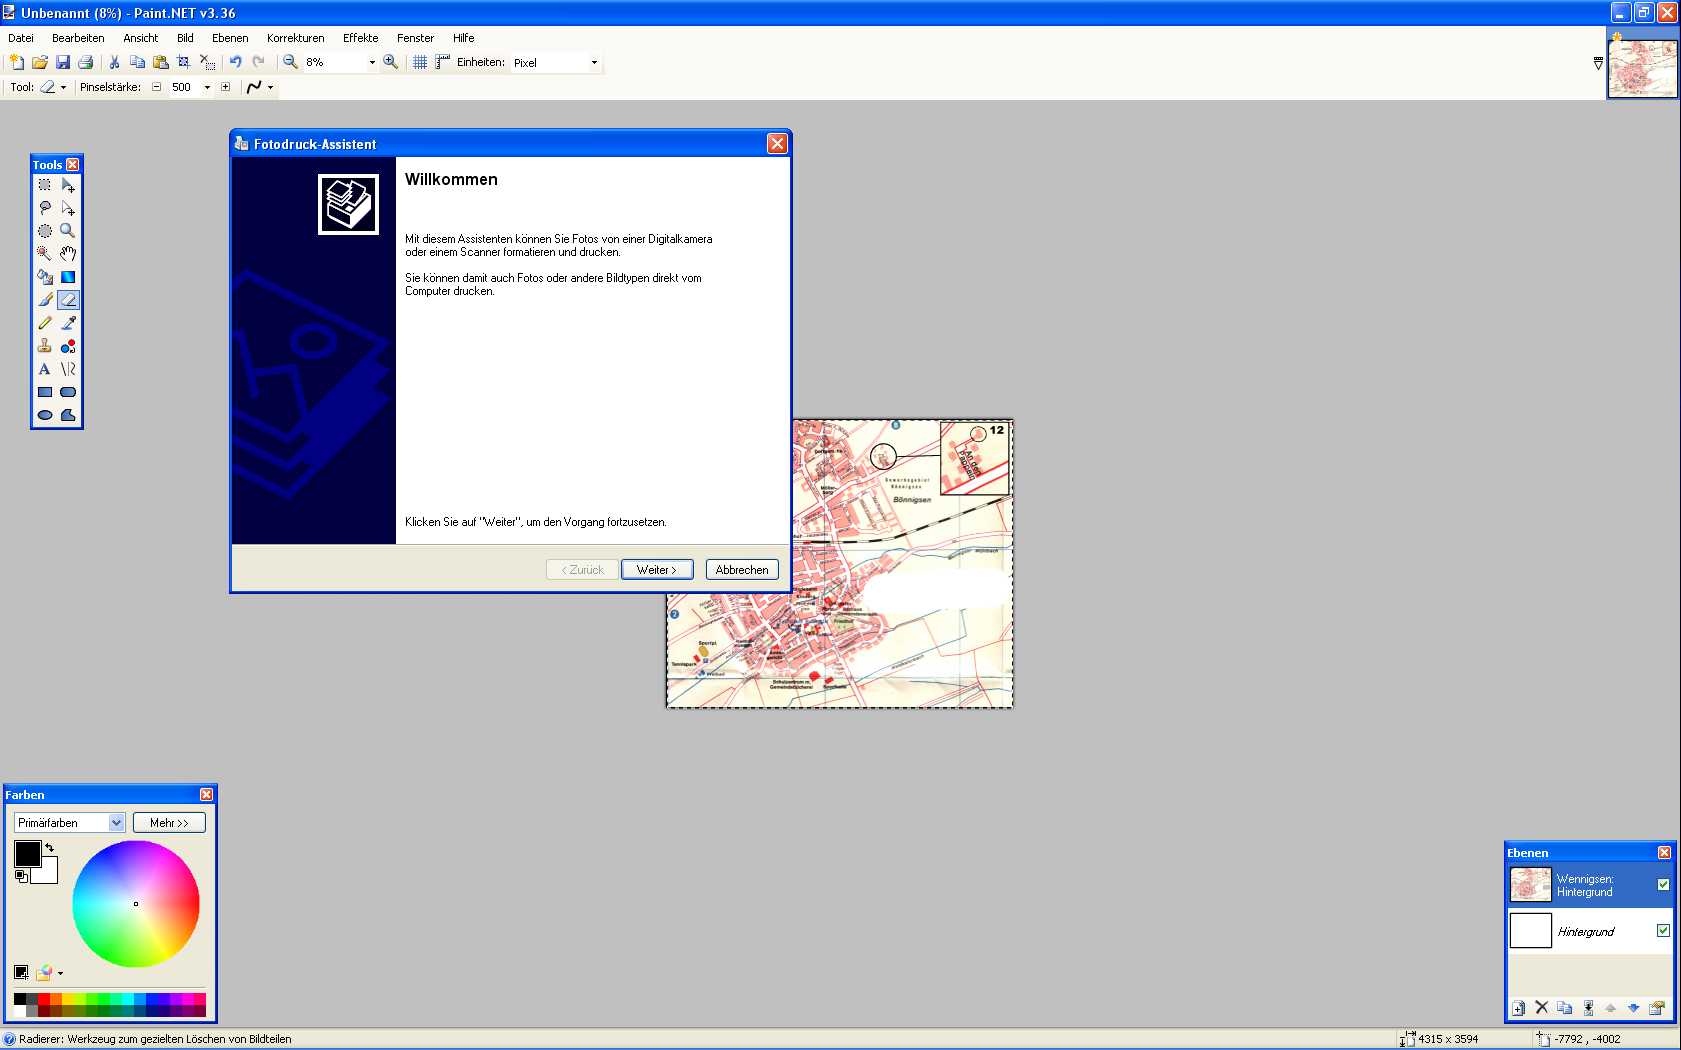Click the Mehr >> button in Farben

(x=169, y=823)
